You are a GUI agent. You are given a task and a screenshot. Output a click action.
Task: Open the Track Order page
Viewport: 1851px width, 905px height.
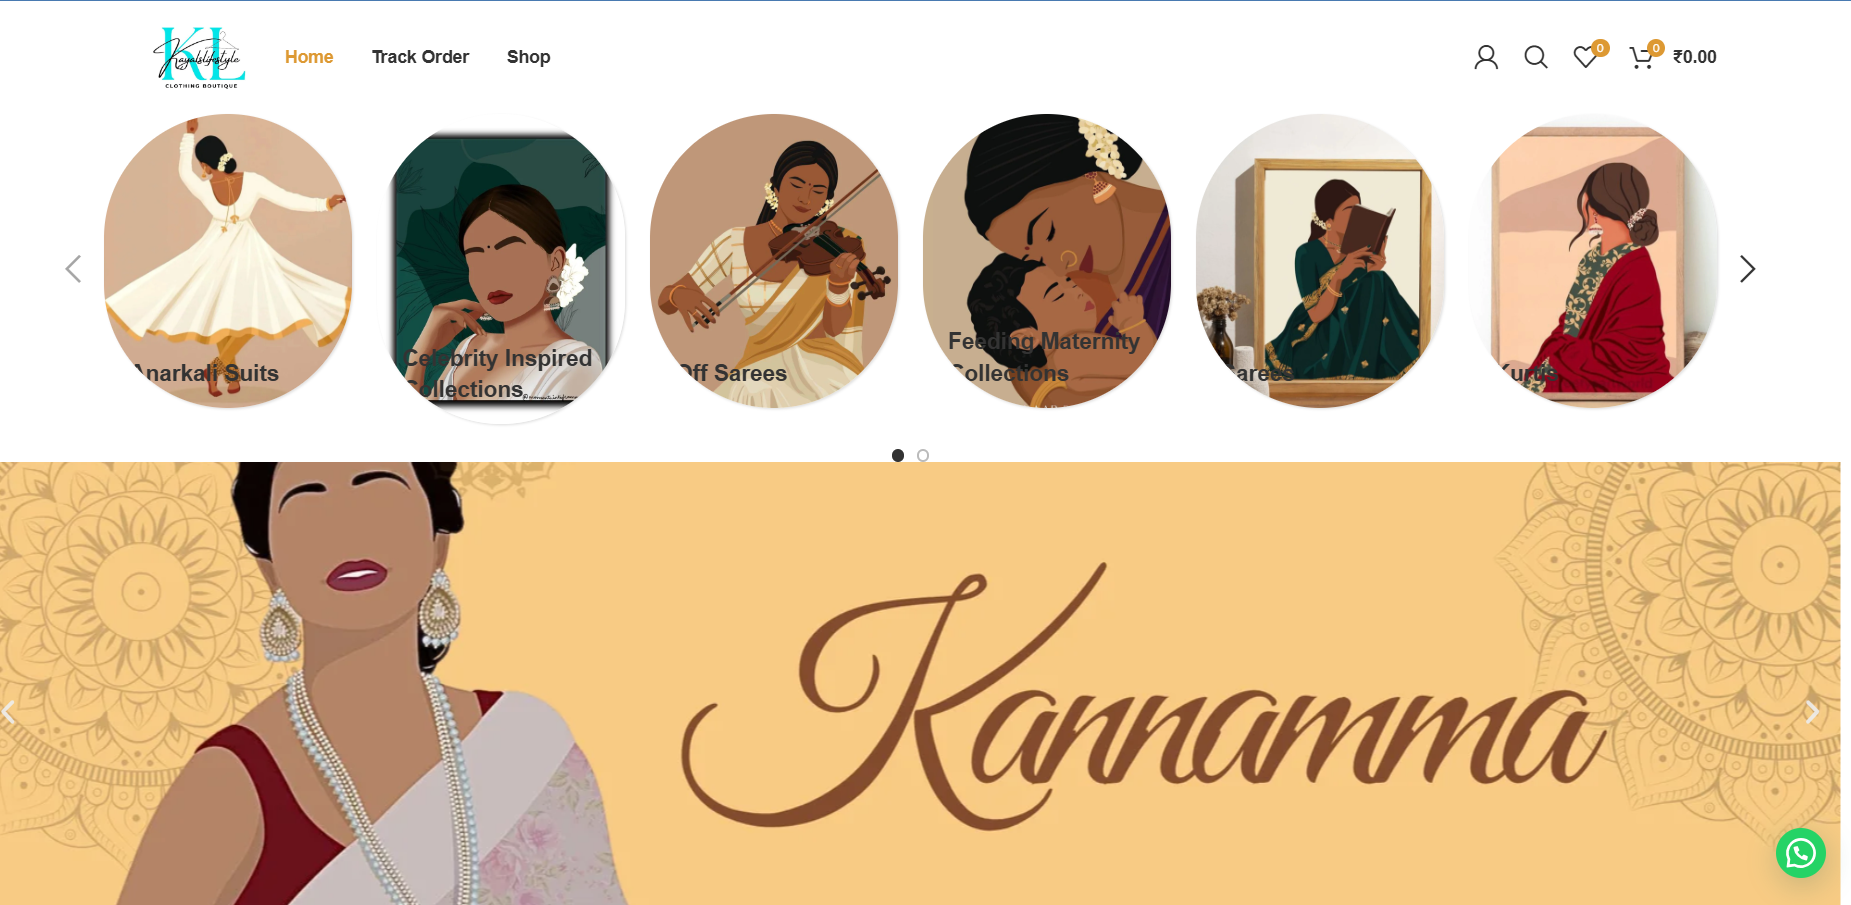click(x=420, y=57)
